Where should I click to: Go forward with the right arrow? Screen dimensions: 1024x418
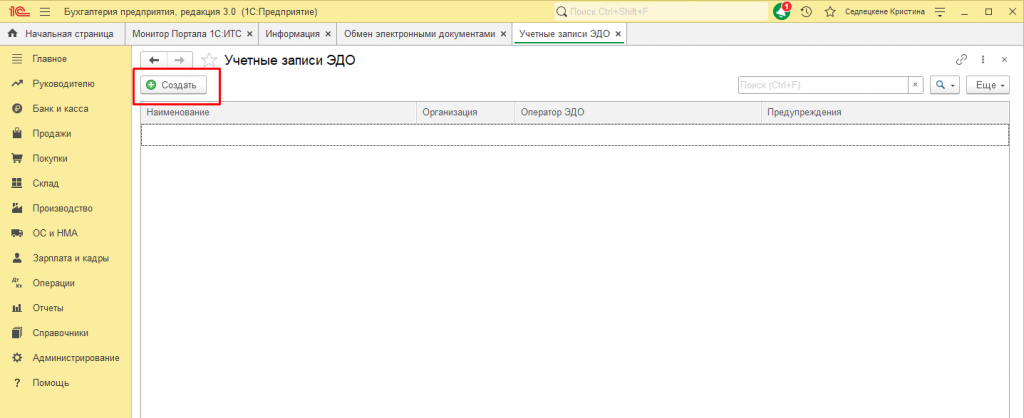click(180, 60)
